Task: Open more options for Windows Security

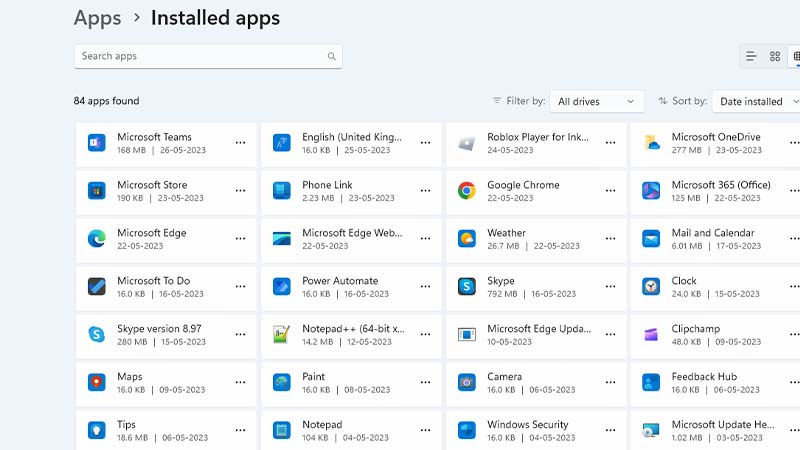Action: coord(610,431)
